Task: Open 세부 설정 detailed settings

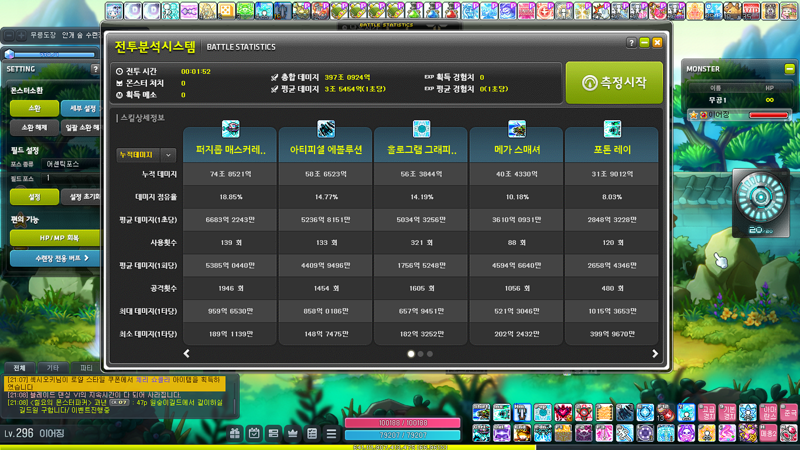Action: click(81, 108)
